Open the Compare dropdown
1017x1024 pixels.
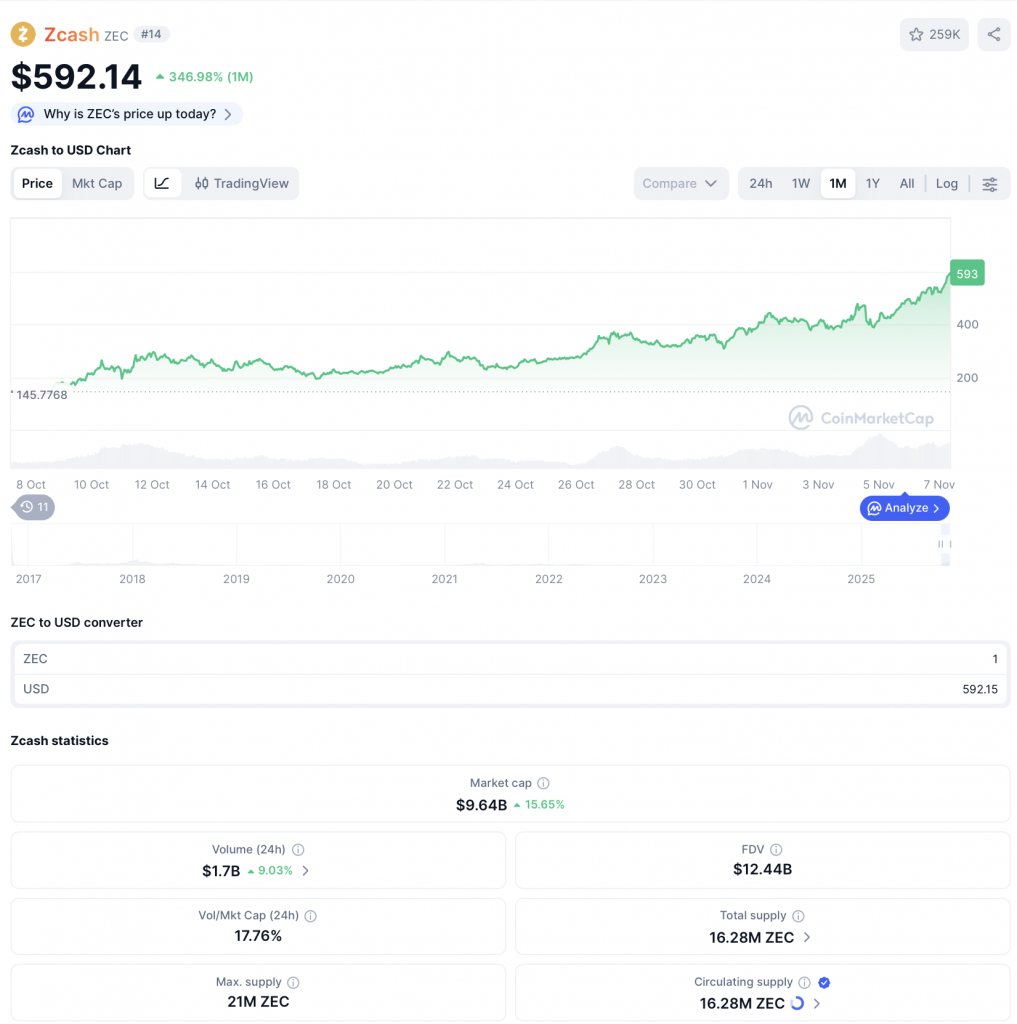pos(680,184)
